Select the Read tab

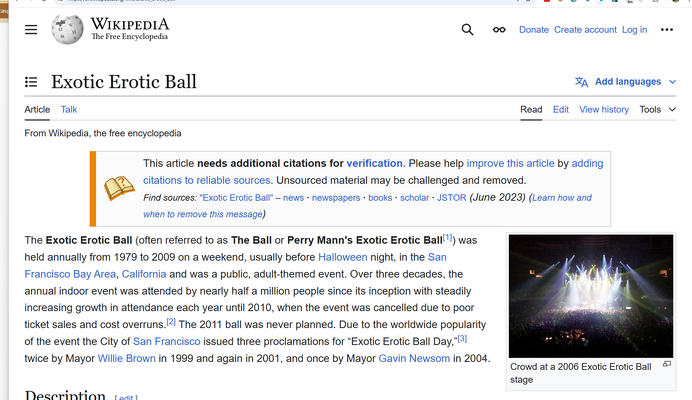pos(531,109)
